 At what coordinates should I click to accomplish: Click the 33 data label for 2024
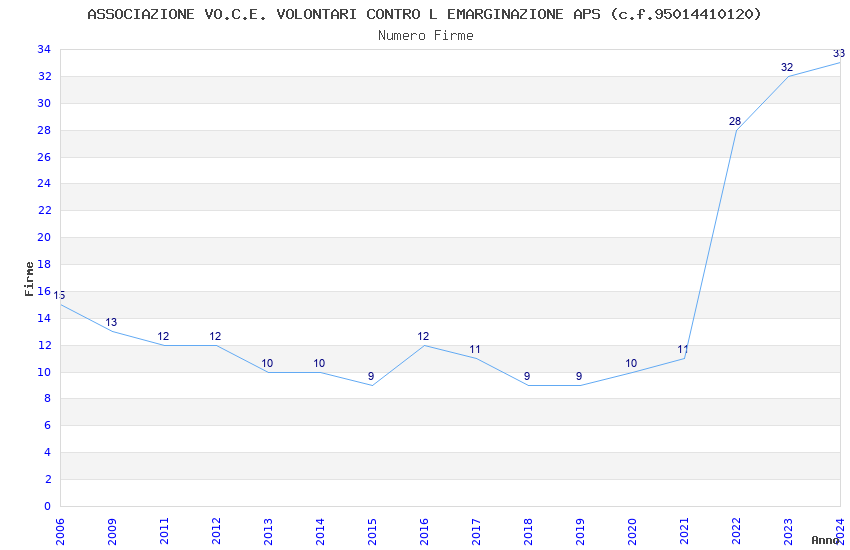pyautogui.click(x=839, y=54)
